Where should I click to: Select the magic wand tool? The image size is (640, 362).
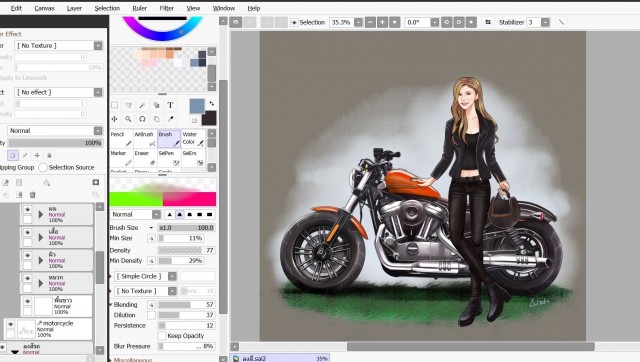(x=142, y=105)
